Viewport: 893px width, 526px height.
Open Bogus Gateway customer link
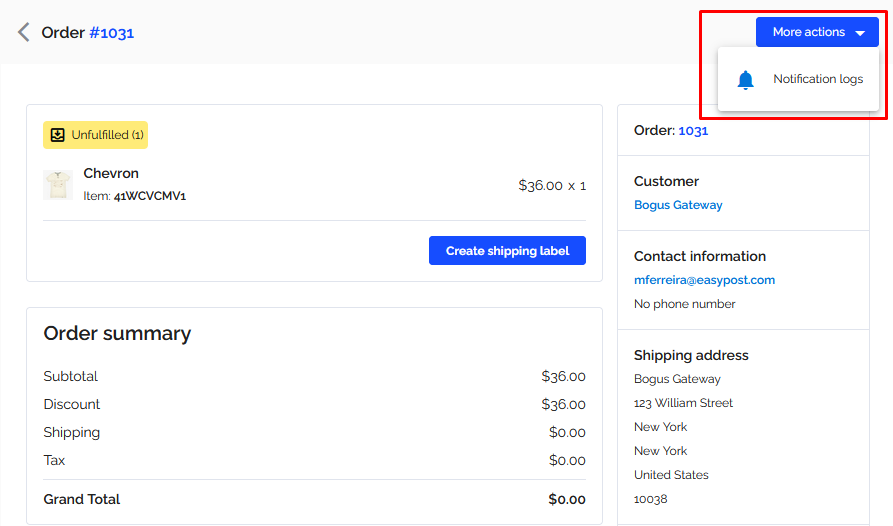[678, 205]
